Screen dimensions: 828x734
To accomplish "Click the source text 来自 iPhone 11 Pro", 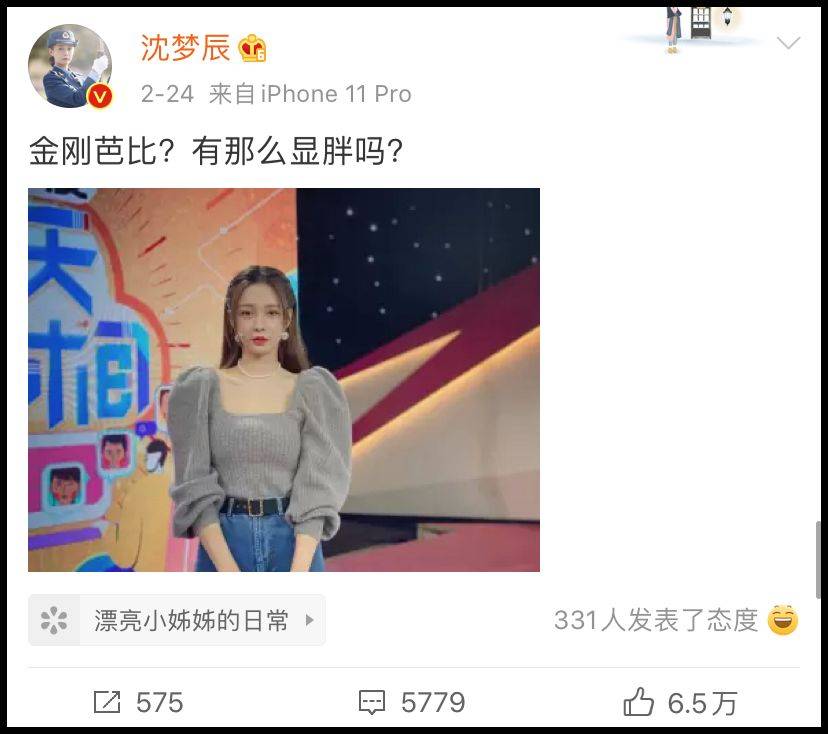I will coord(310,95).
